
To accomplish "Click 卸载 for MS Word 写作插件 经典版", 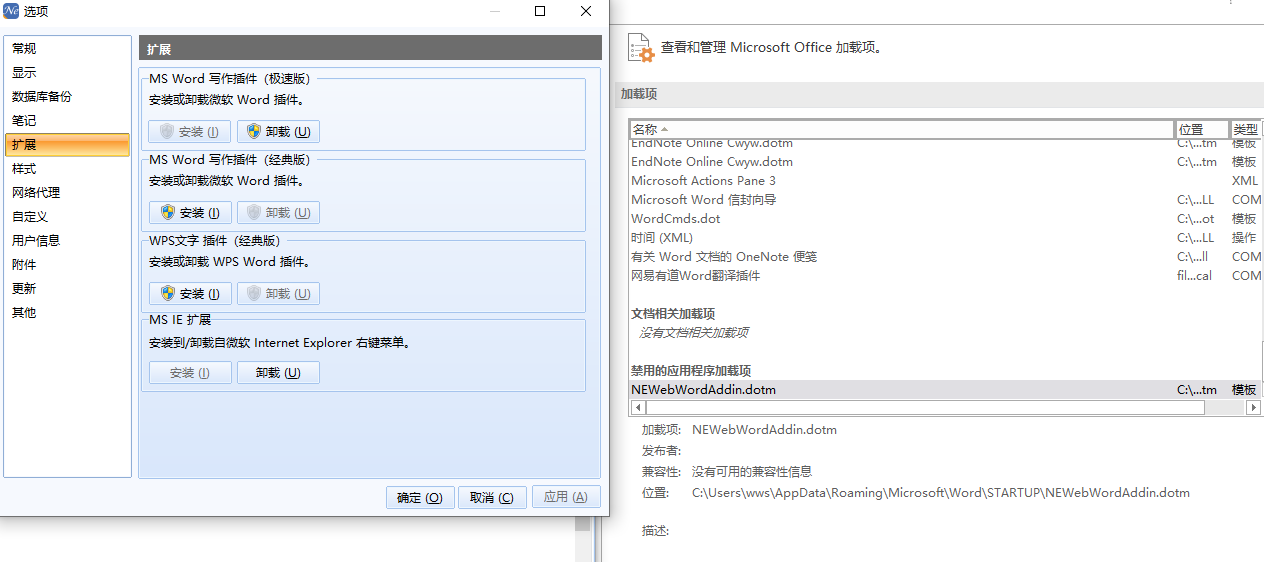I will pos(278,212).
